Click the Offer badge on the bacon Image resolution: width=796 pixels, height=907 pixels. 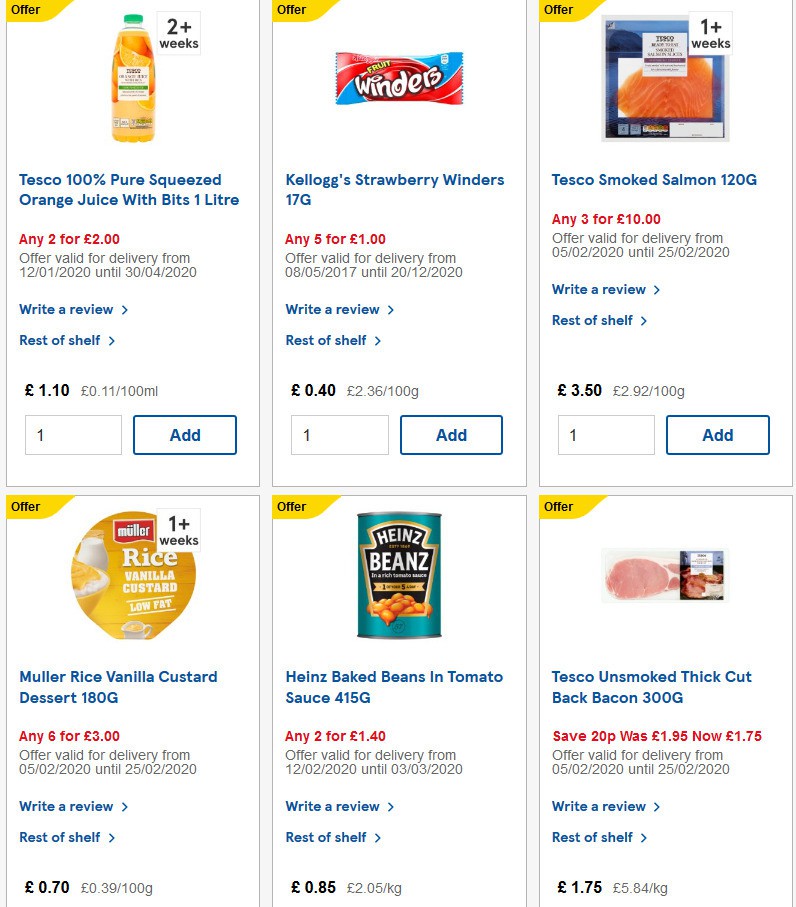point(558,507)
